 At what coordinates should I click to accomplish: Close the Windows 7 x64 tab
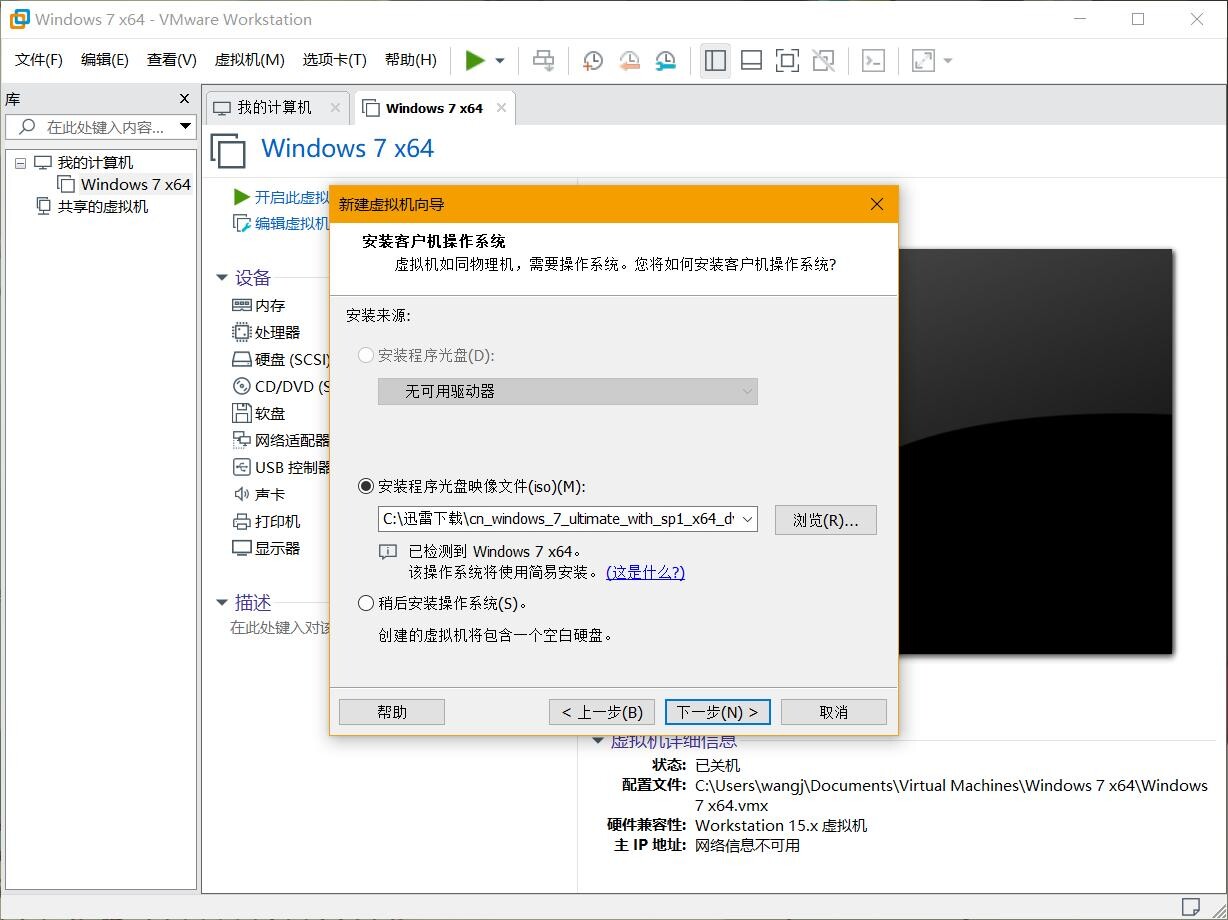(x=501, y=108)
